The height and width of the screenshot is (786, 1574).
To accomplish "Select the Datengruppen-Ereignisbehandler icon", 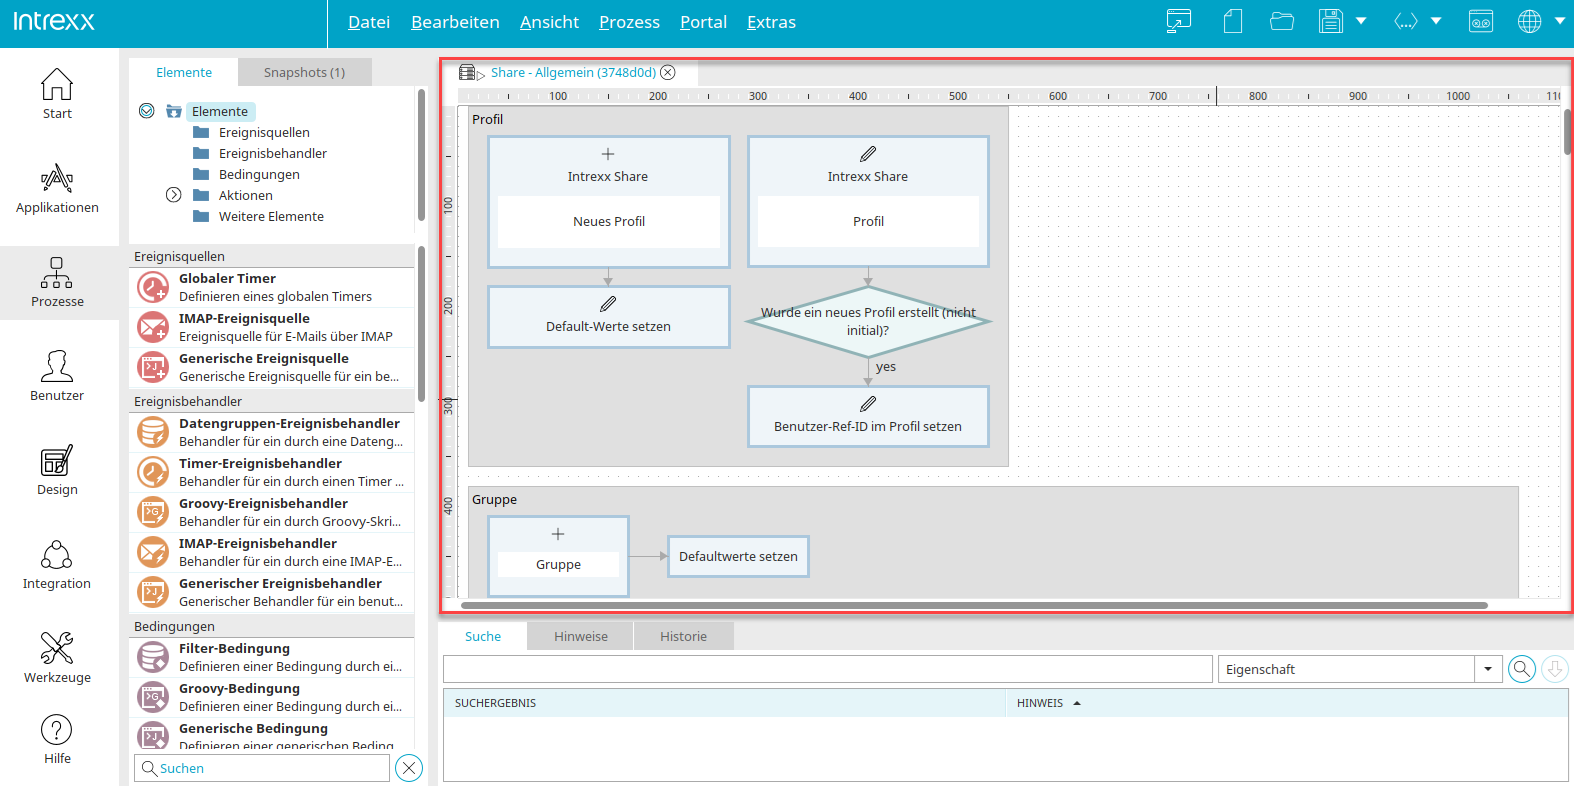I will click(x=153, y=432).
